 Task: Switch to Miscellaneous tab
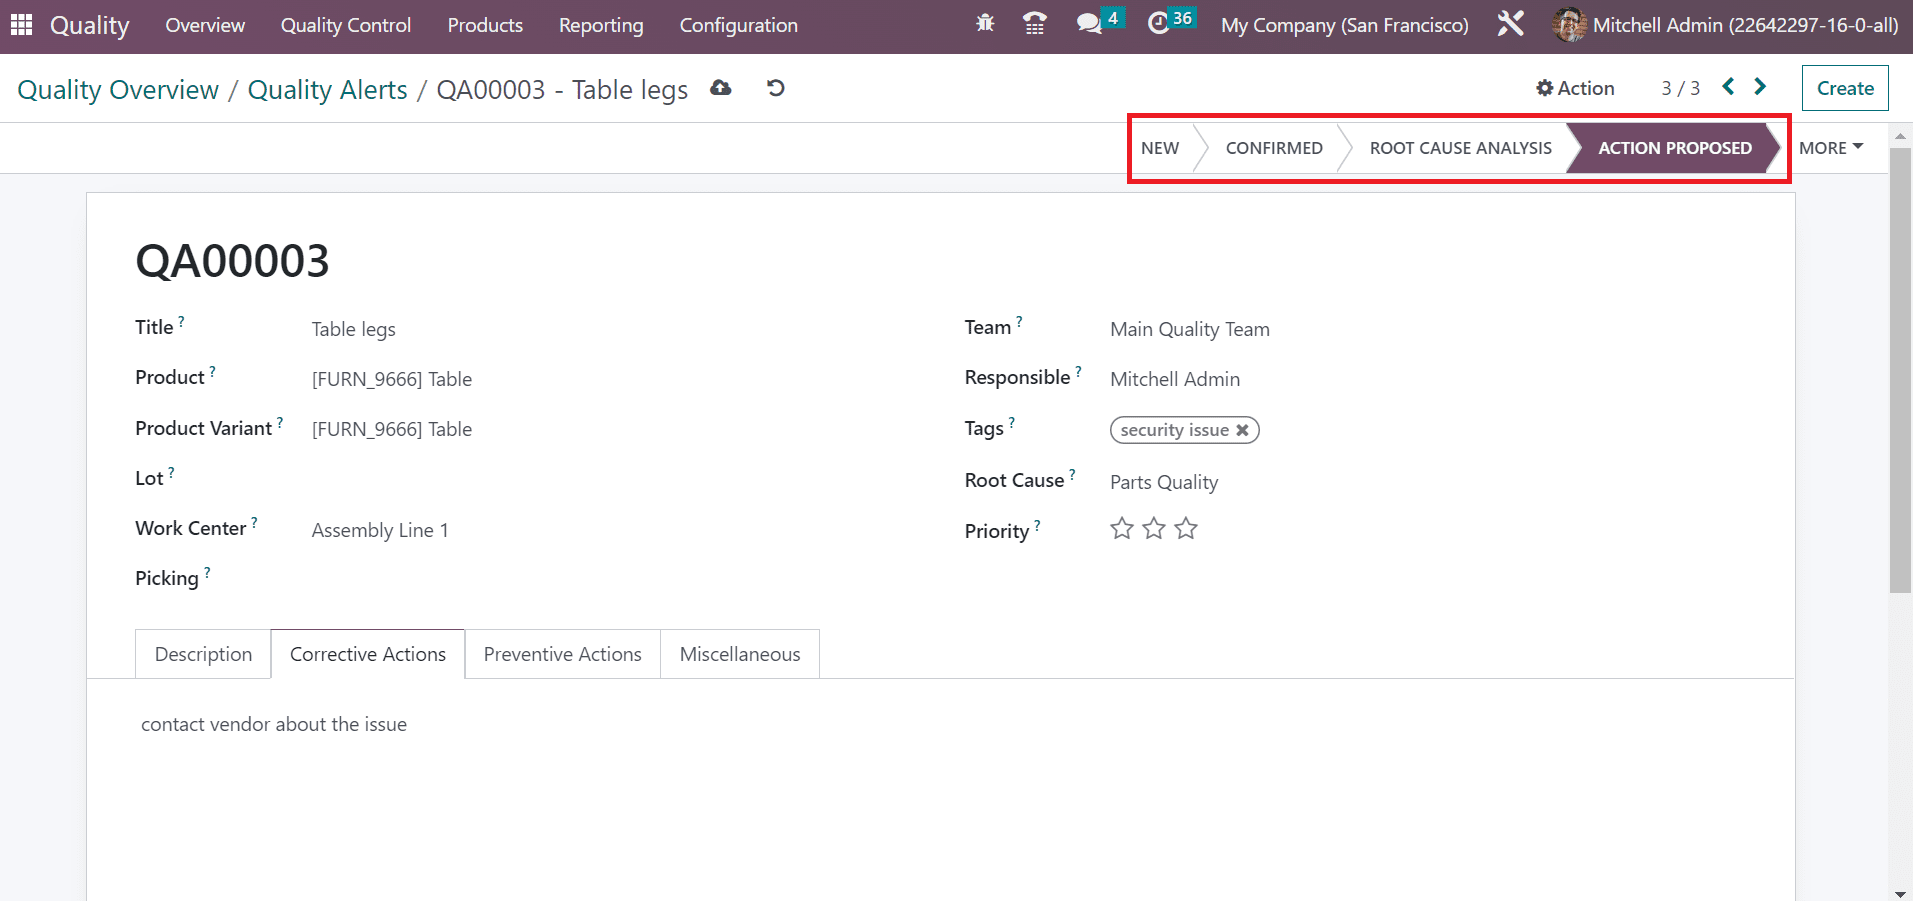[x=740, y=654]
